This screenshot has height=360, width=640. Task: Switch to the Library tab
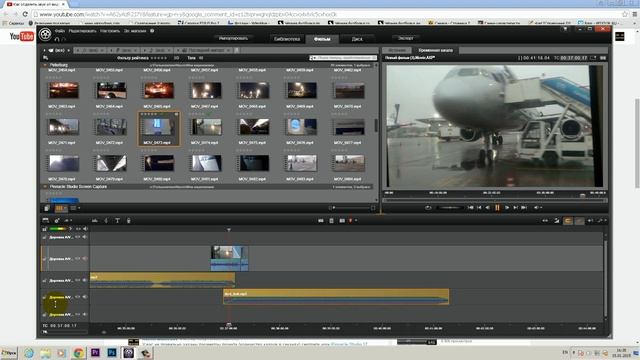(287, 39)
